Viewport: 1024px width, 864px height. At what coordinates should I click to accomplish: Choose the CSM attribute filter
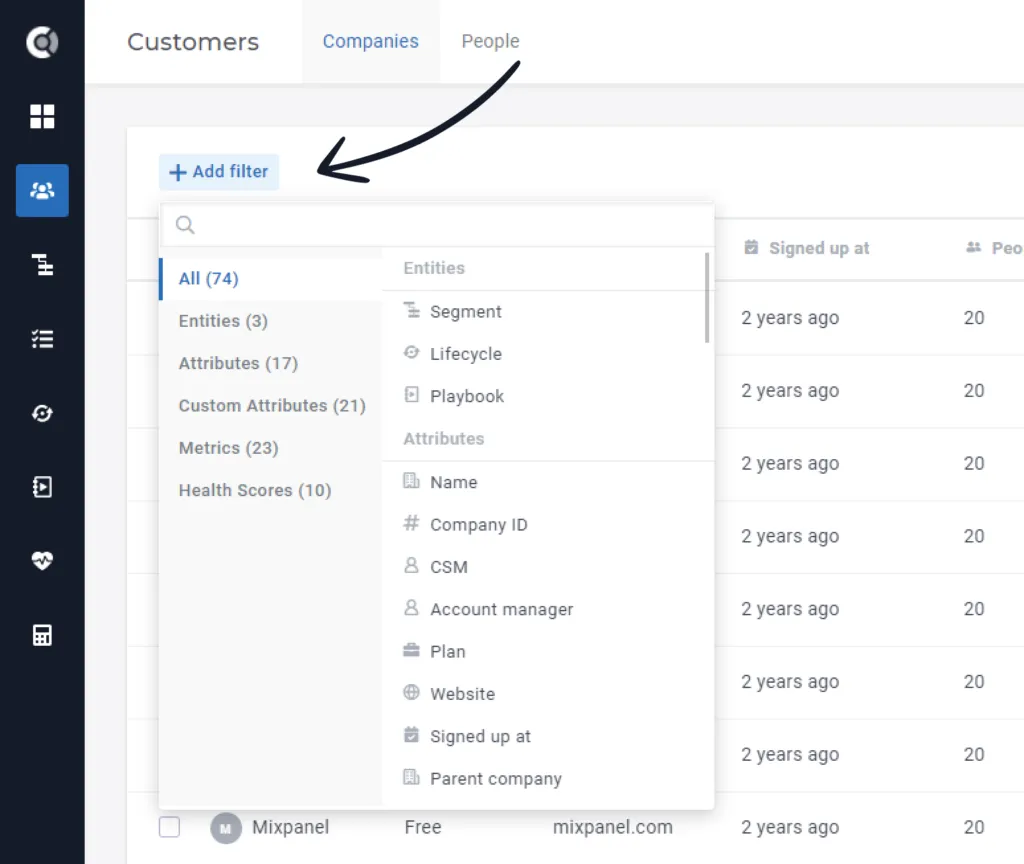coord(548,567)
